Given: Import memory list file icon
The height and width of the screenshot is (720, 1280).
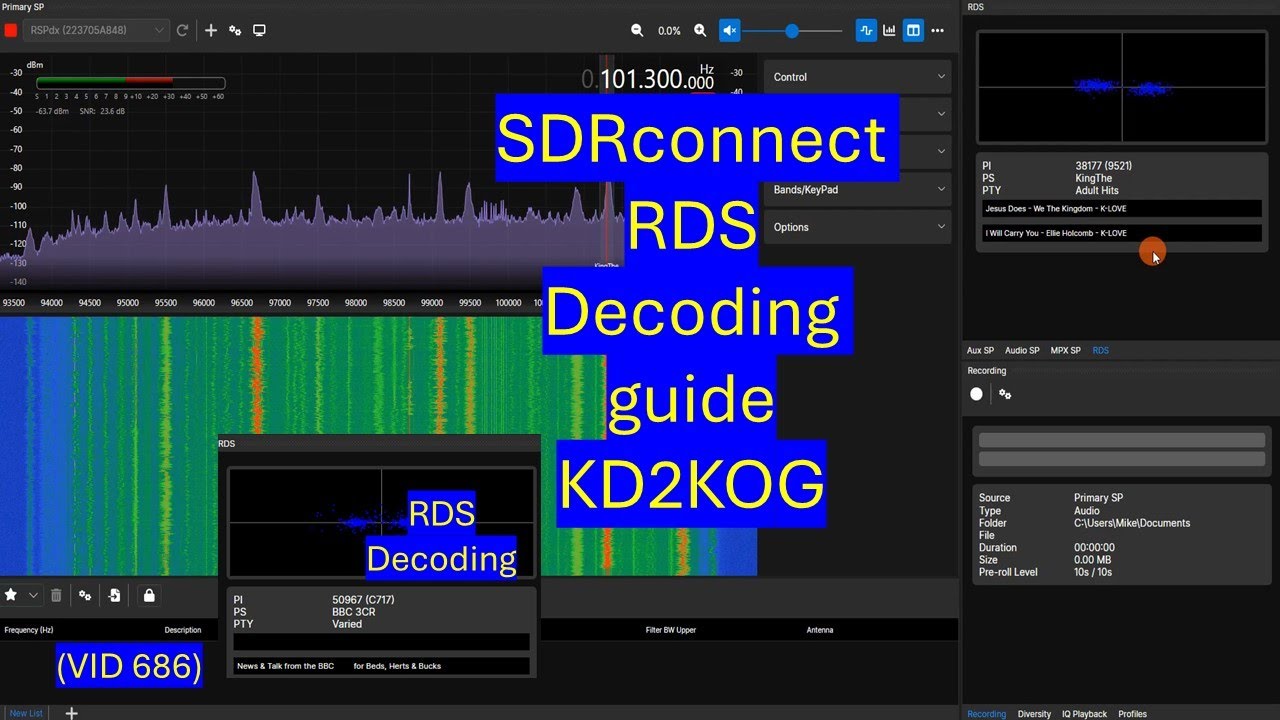Looking at the screenshot, I should click(115, 595).
